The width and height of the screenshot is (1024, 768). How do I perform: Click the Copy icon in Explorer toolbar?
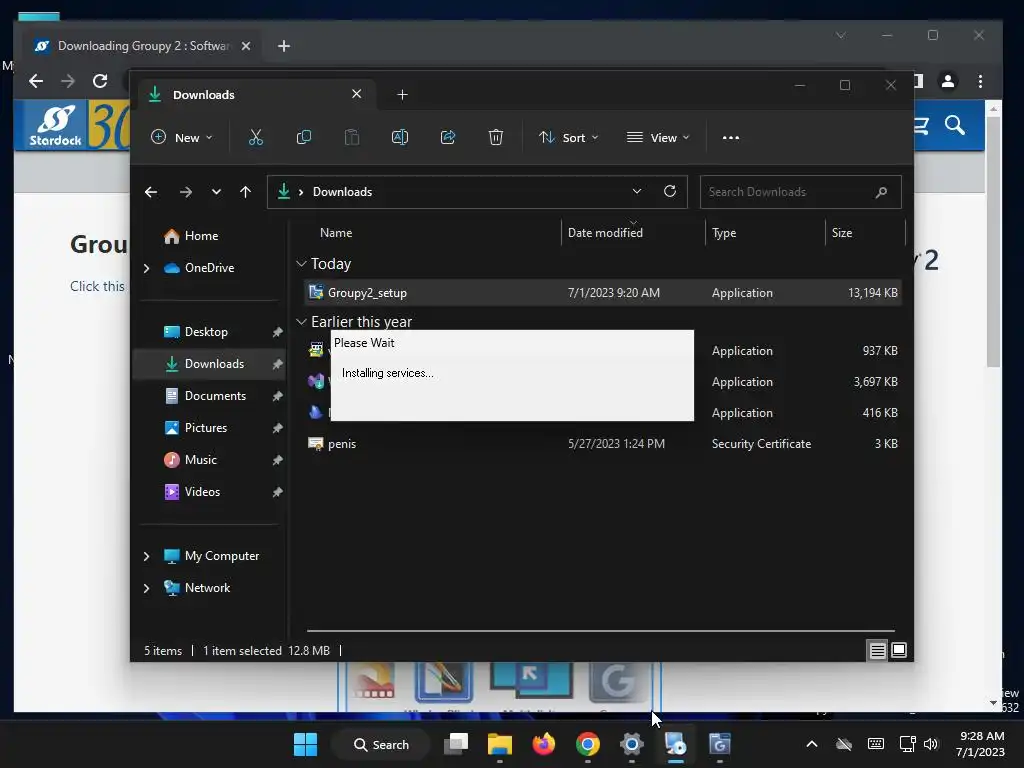304,137
